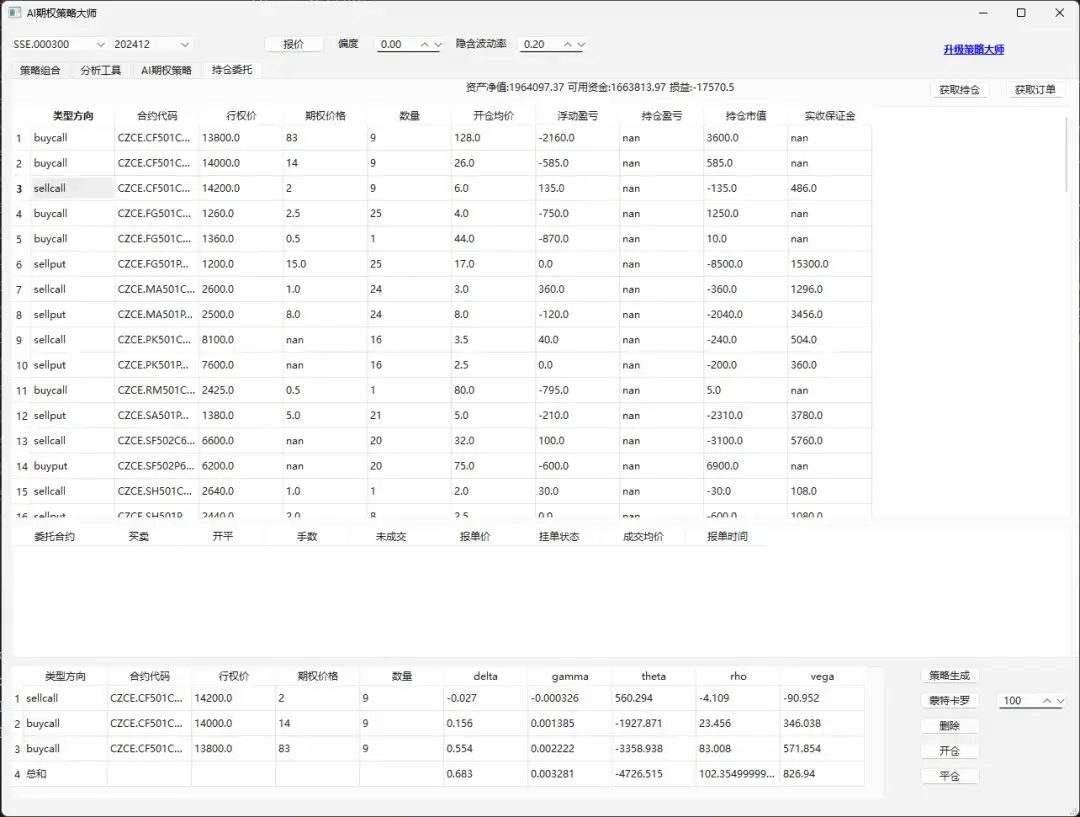
Task: Click the positions table vertical scrollbar
Action: [x=1066, y=155]
